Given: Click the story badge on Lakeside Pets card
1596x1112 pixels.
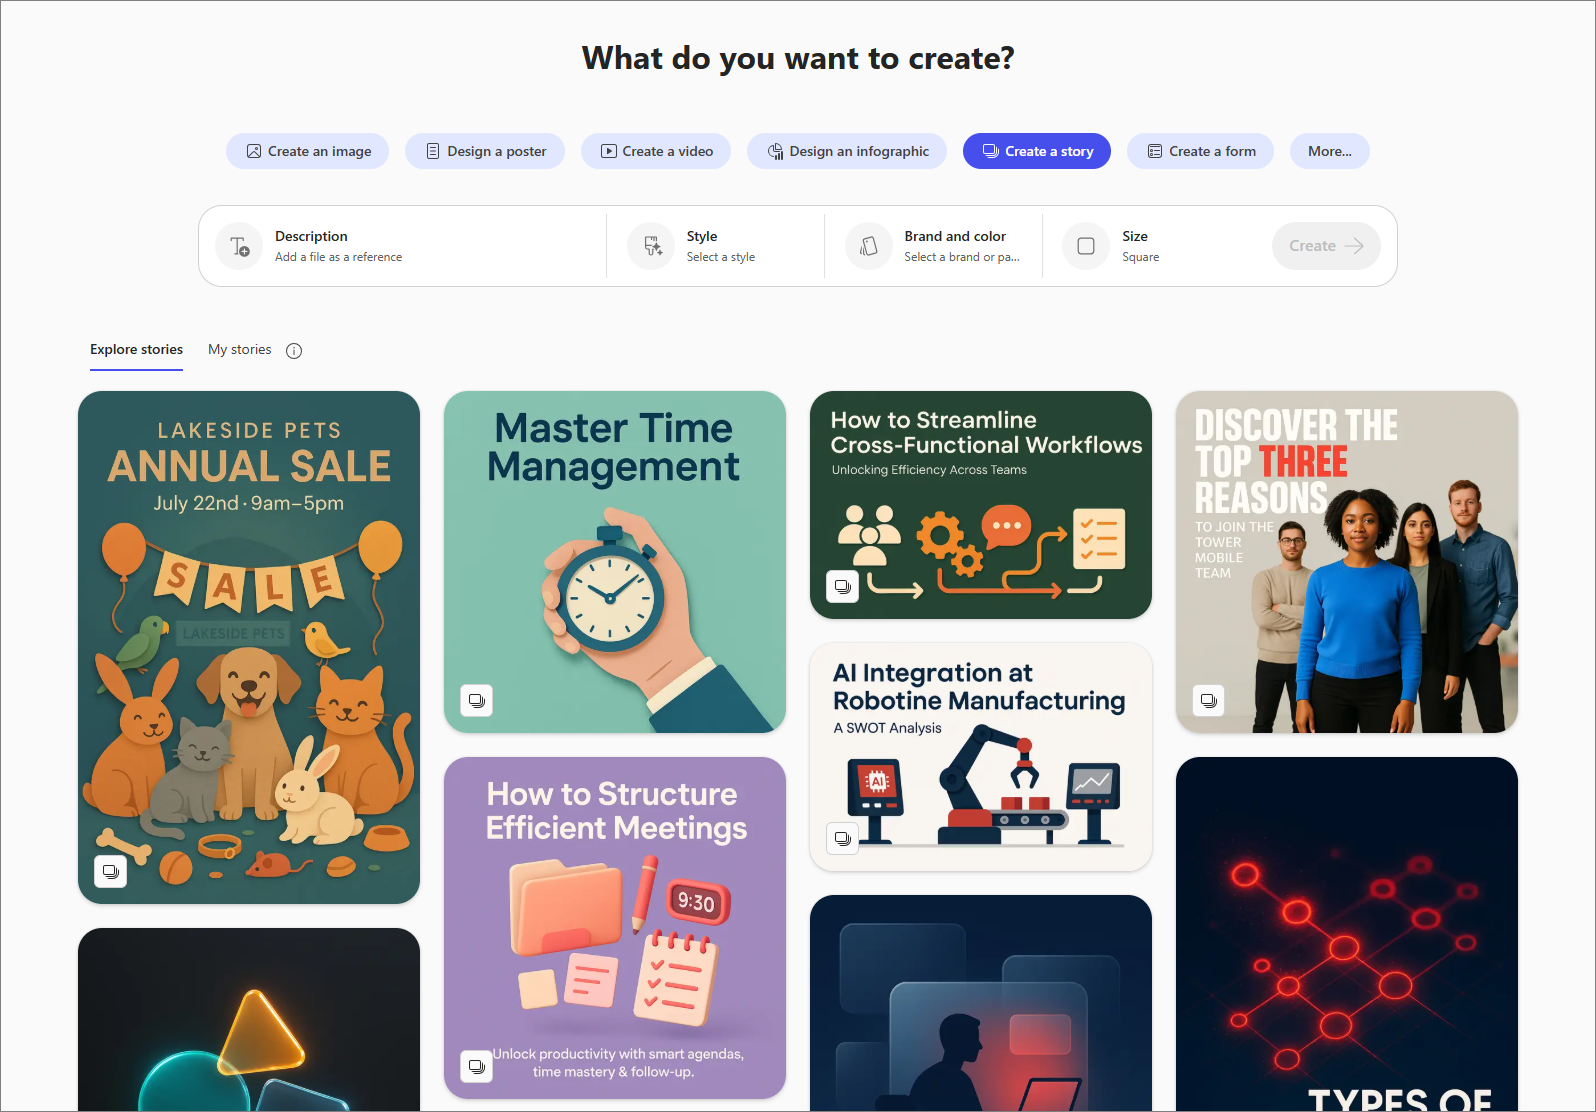Looking at the screenshot, I should click(111, 872).
